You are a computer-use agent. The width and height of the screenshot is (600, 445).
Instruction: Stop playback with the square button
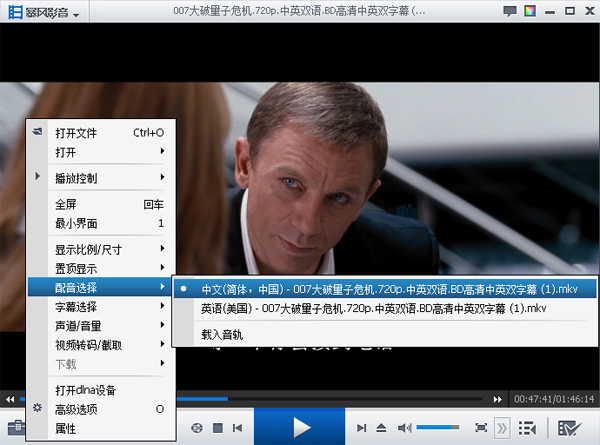(218, 428)
